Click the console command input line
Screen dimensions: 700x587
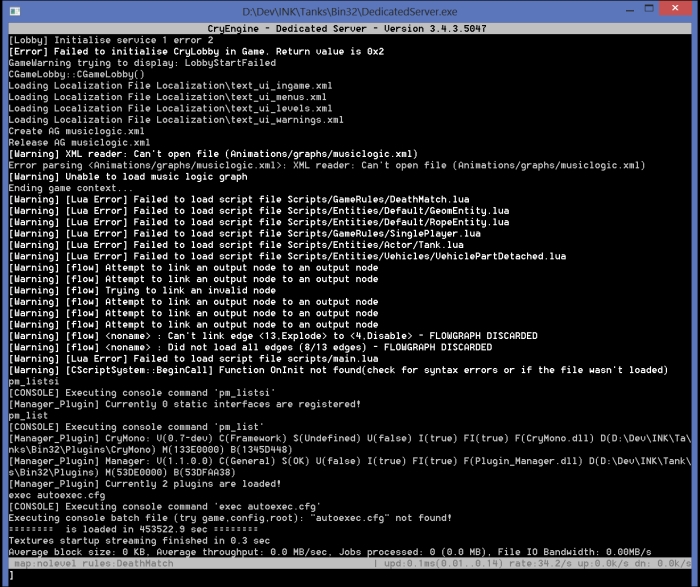click(350, 575)
